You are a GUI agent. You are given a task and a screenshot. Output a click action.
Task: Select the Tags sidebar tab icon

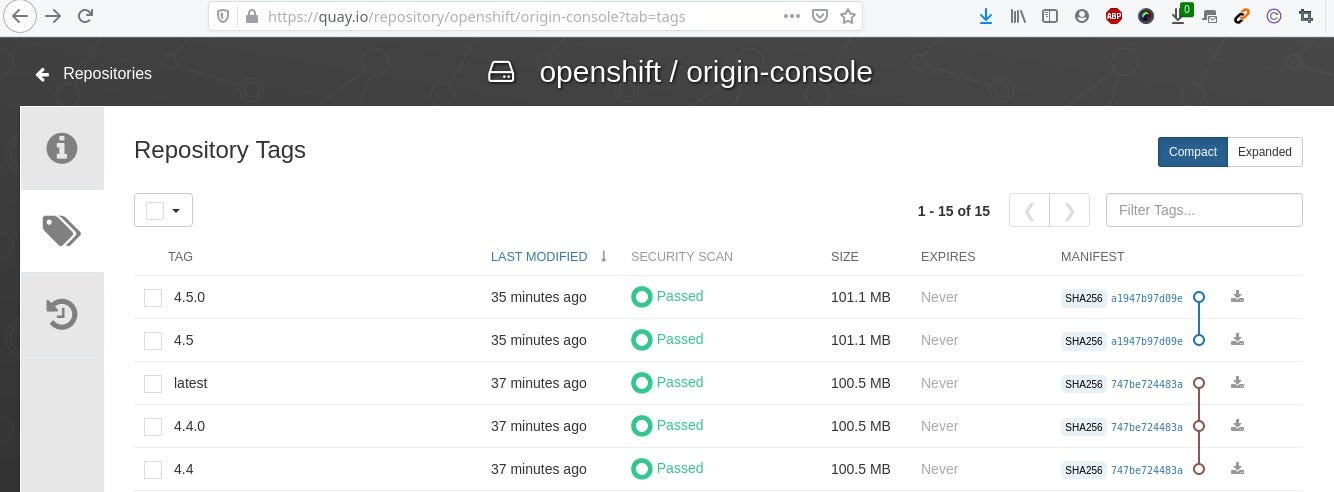[62, 231]
